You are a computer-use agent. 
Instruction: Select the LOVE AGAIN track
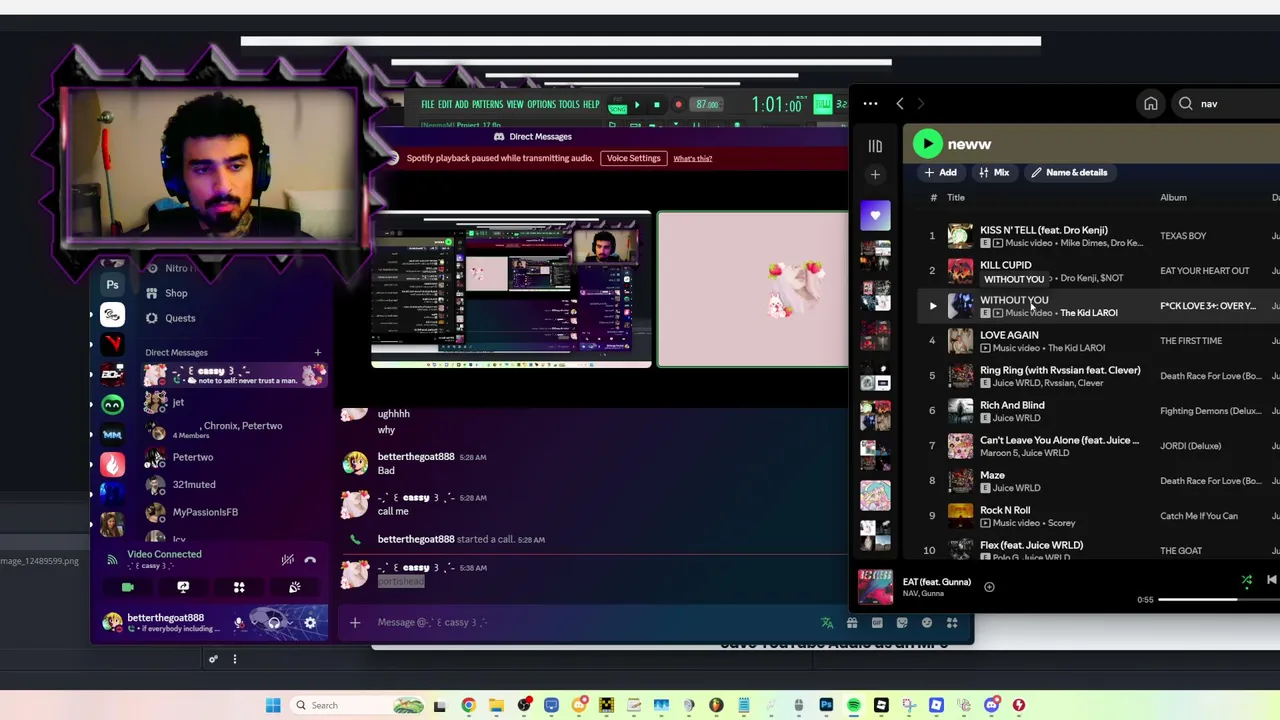click(1009, 335)
